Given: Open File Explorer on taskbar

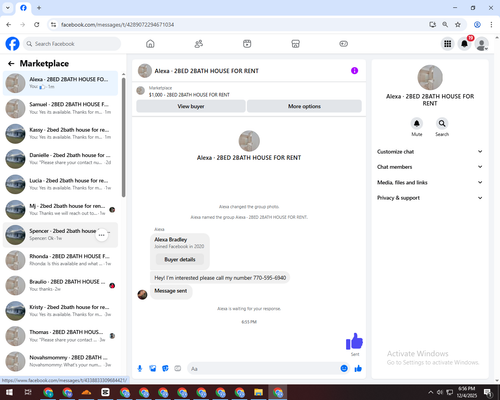Looking at the screenshot, I should (258, 392).
